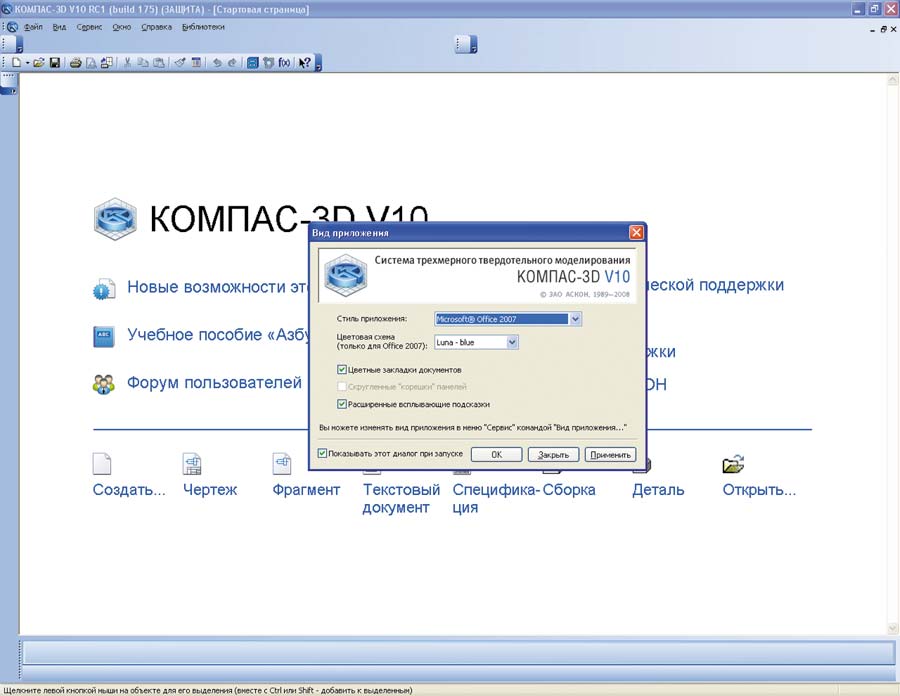This screenshot has width=900, height=696.
Task: Click the Cut scissors toolbar icon
Action: click(x=127, y=63)
